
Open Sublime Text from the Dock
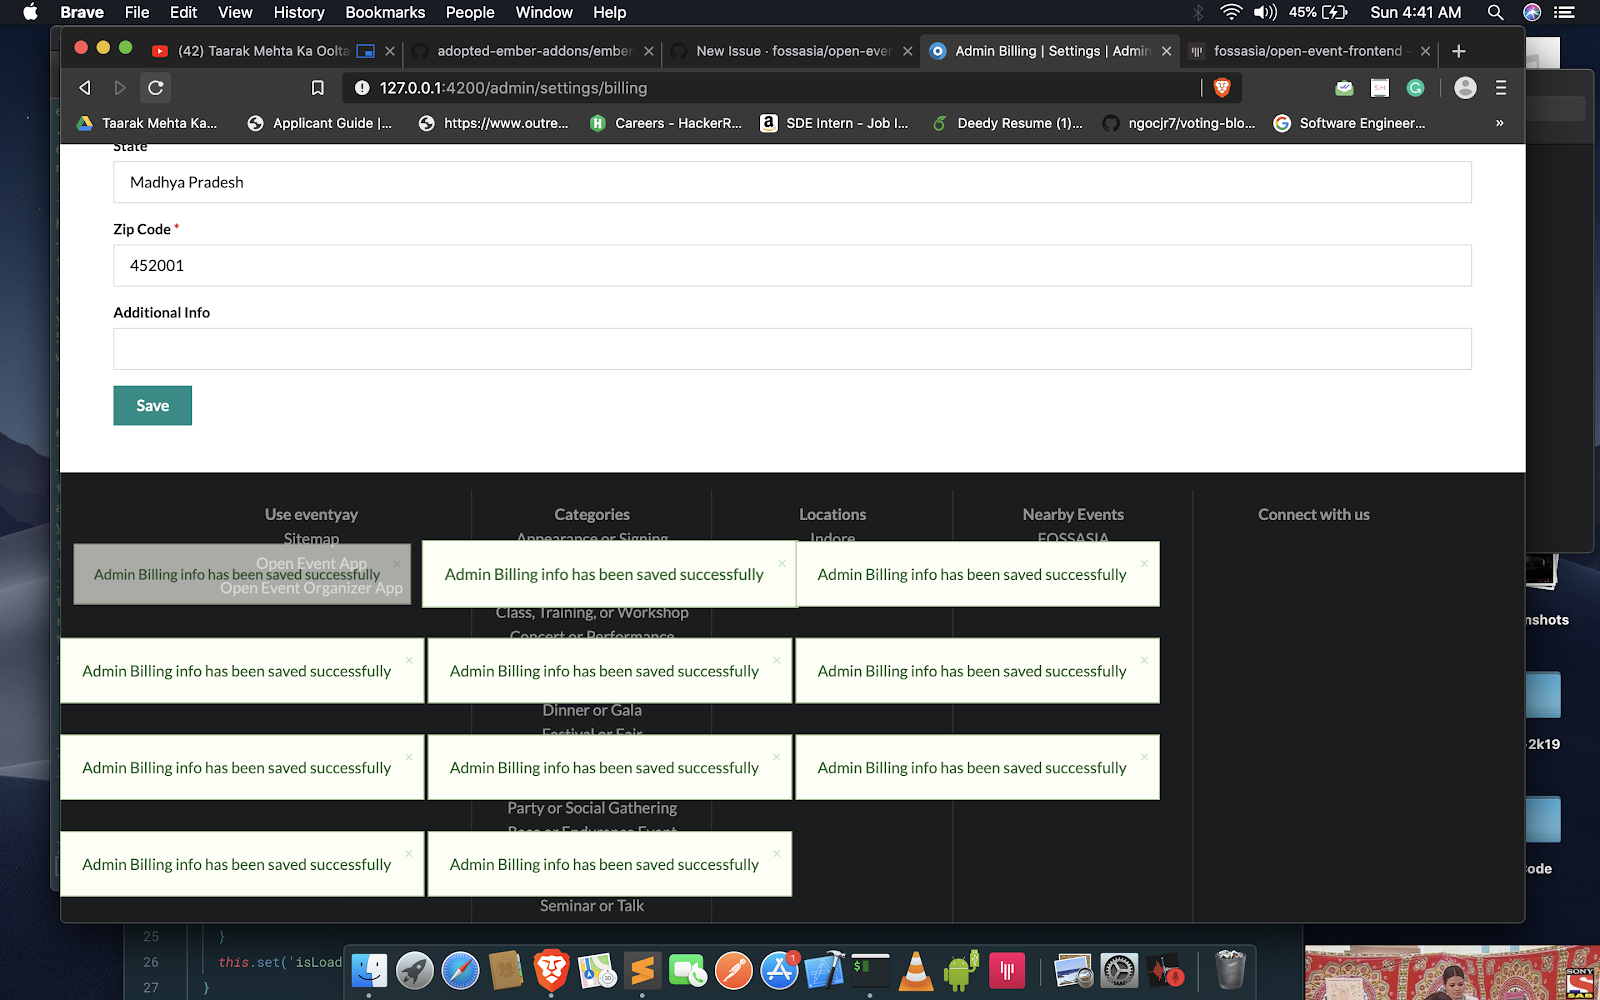[x=642, y=970]
